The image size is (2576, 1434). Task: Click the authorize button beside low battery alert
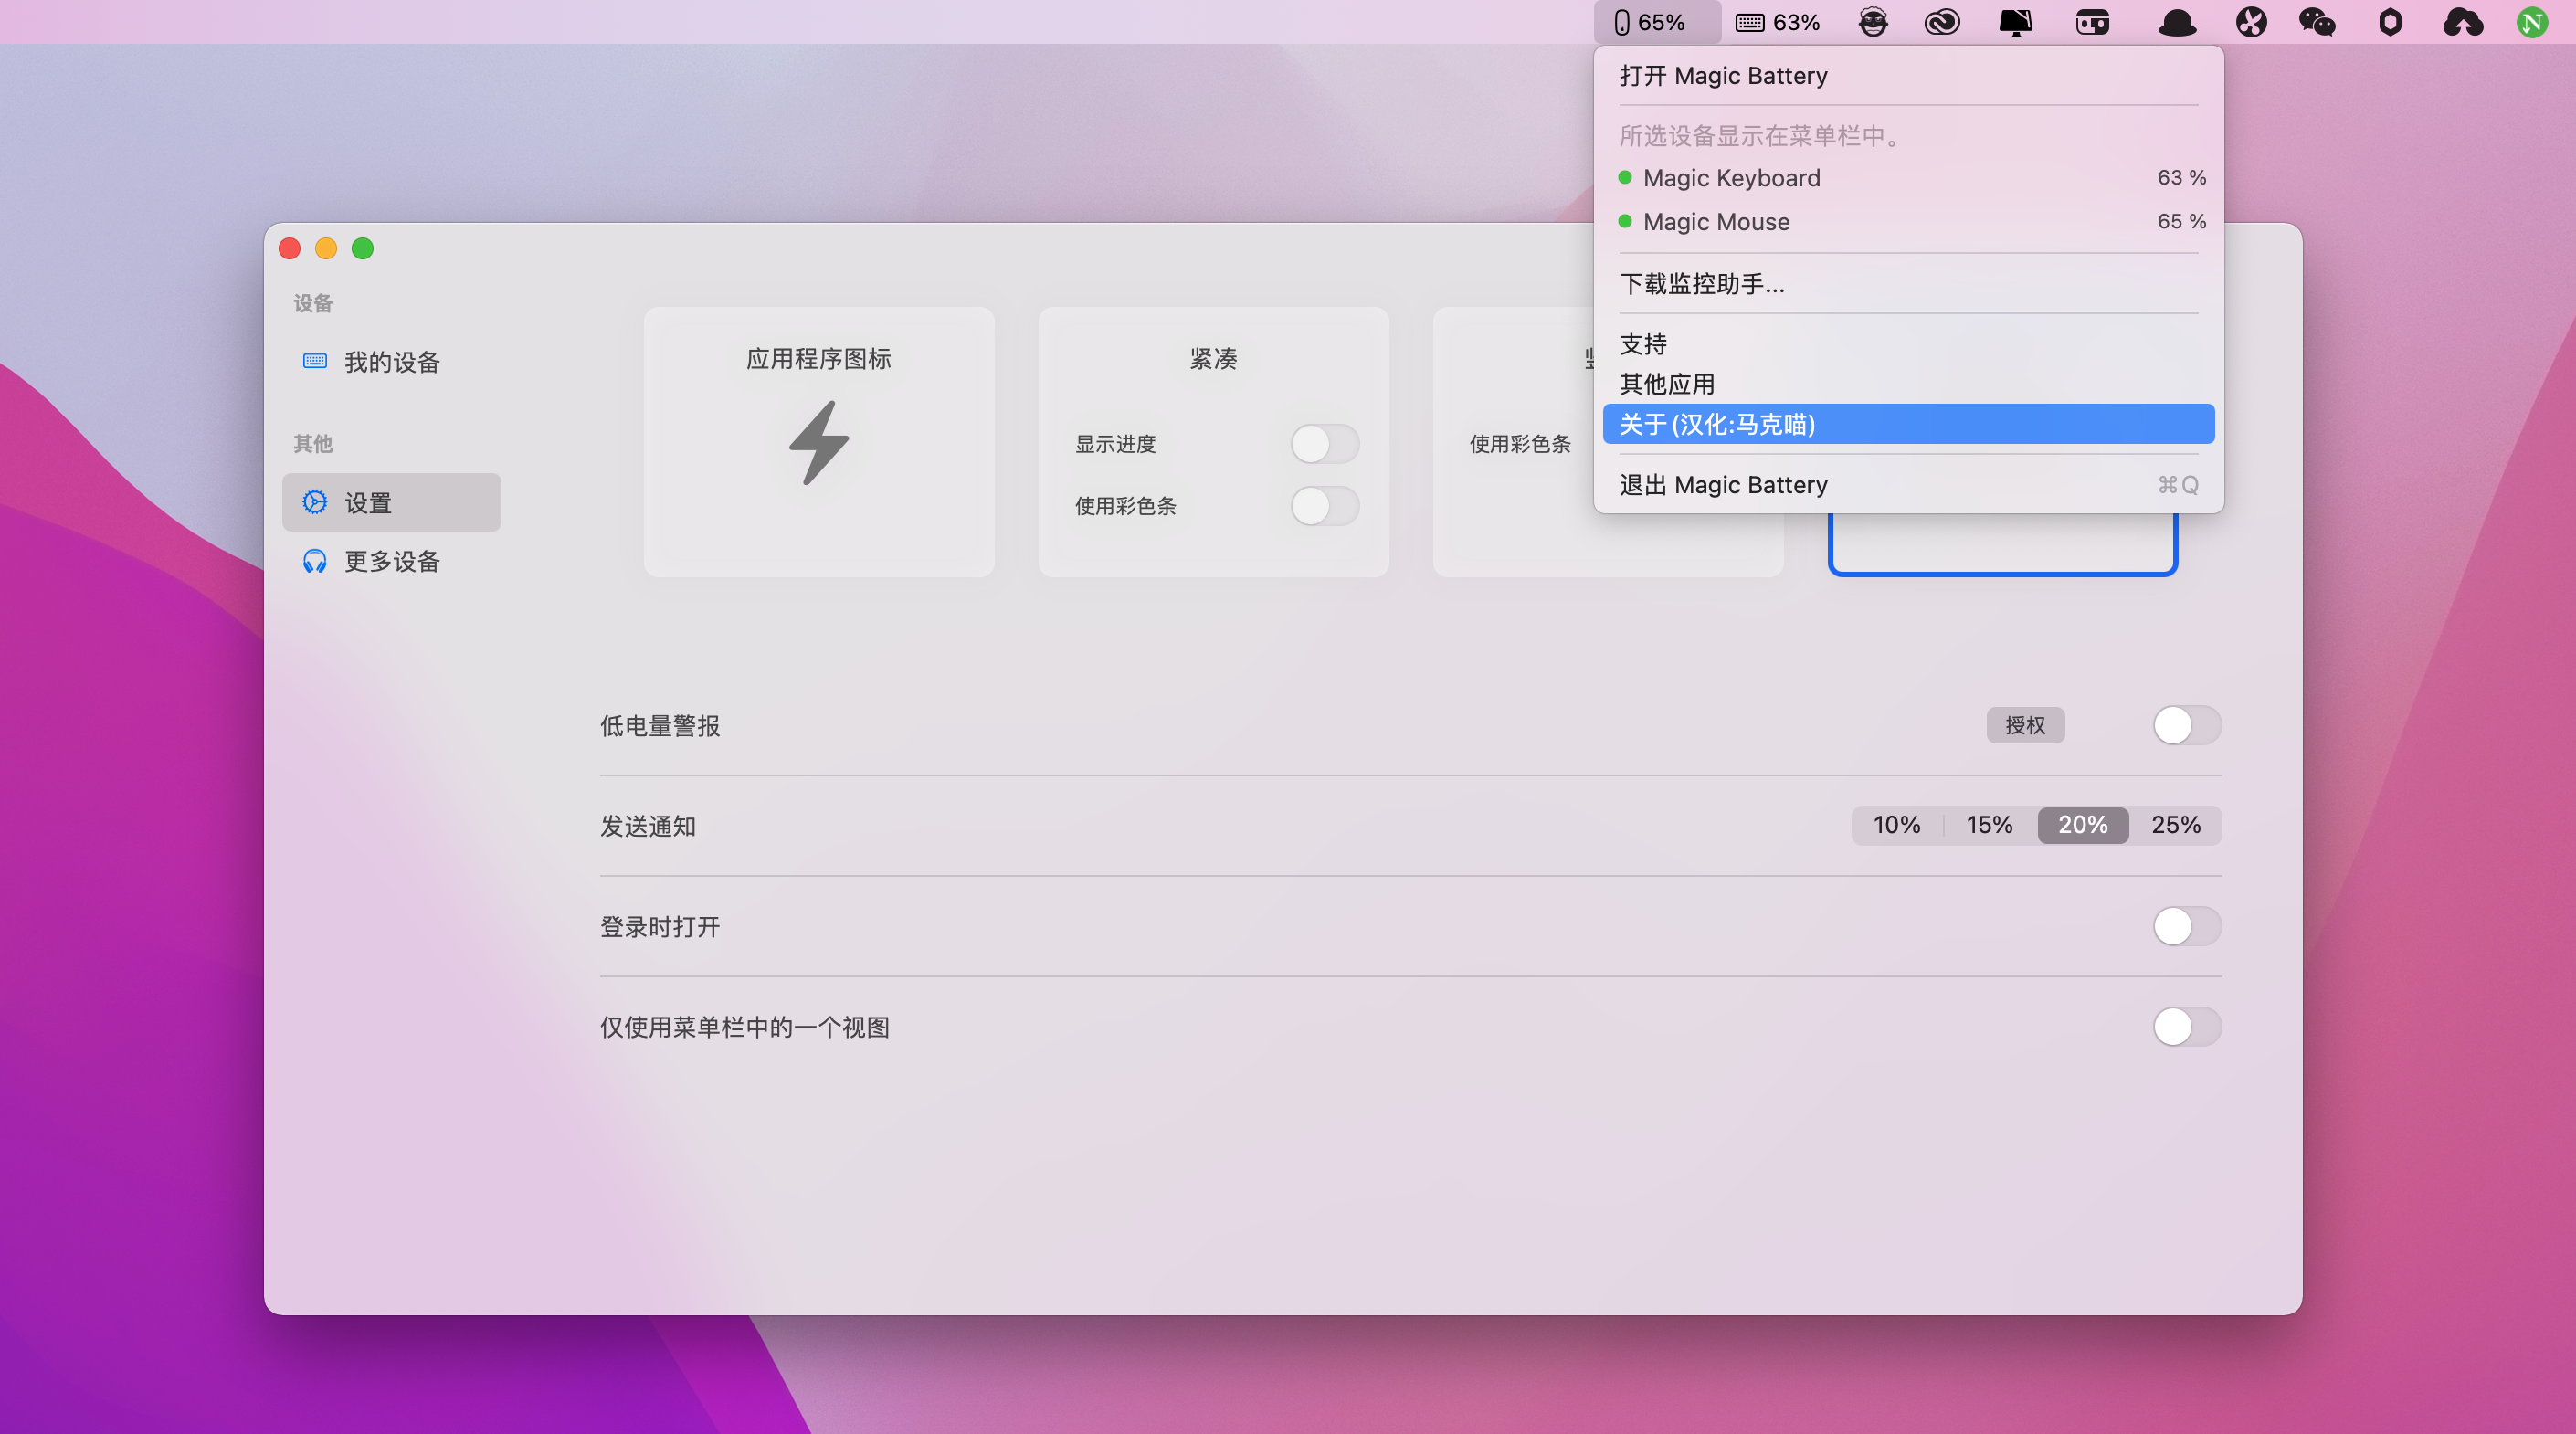(x=2025, y=725)
